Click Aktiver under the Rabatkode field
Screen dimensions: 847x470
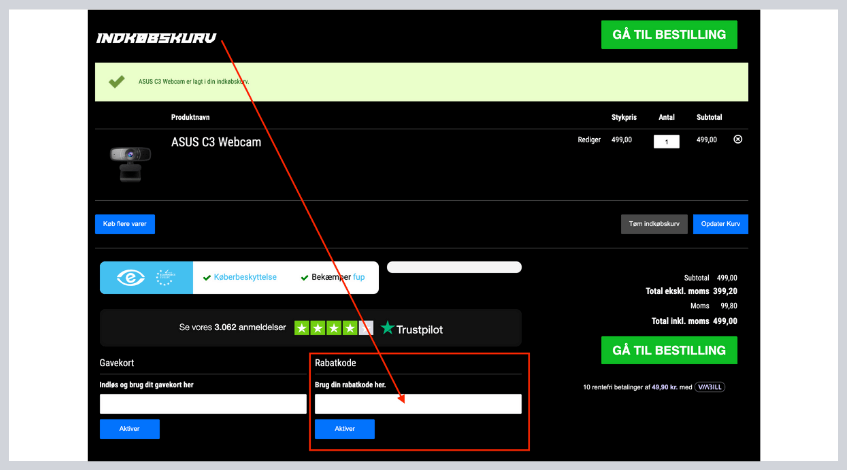pos(344,429)
